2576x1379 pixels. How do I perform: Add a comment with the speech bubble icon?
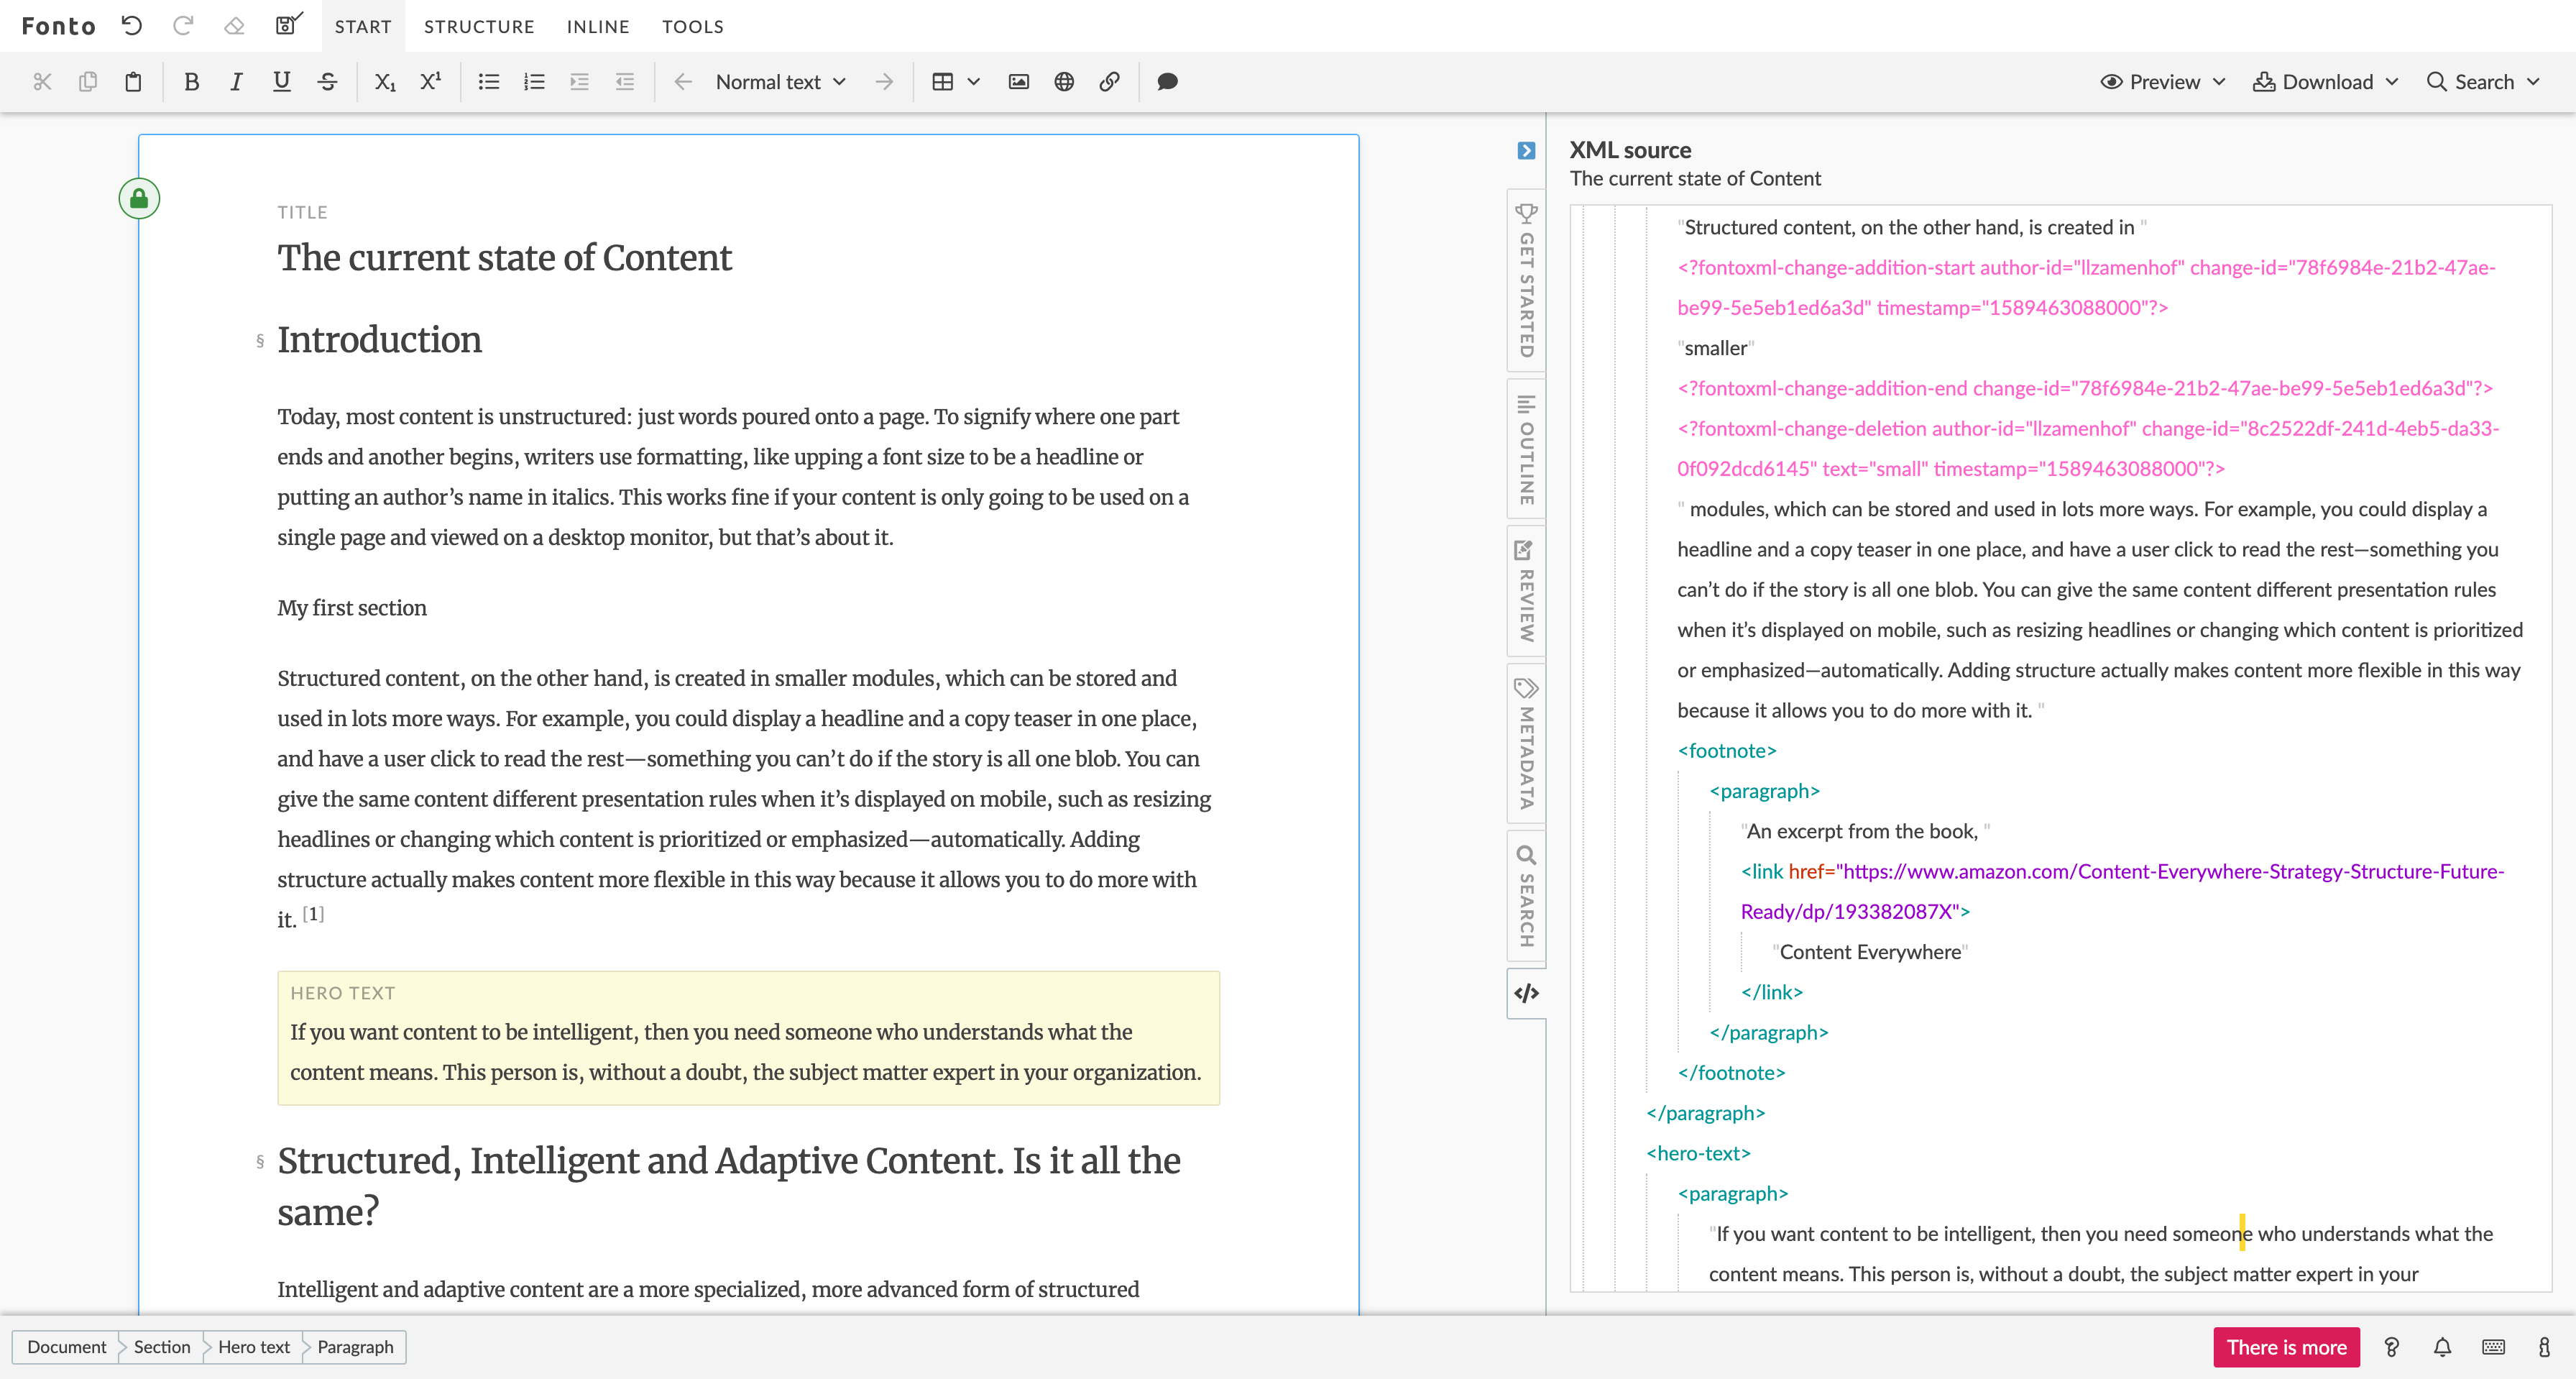[1167, 82]
